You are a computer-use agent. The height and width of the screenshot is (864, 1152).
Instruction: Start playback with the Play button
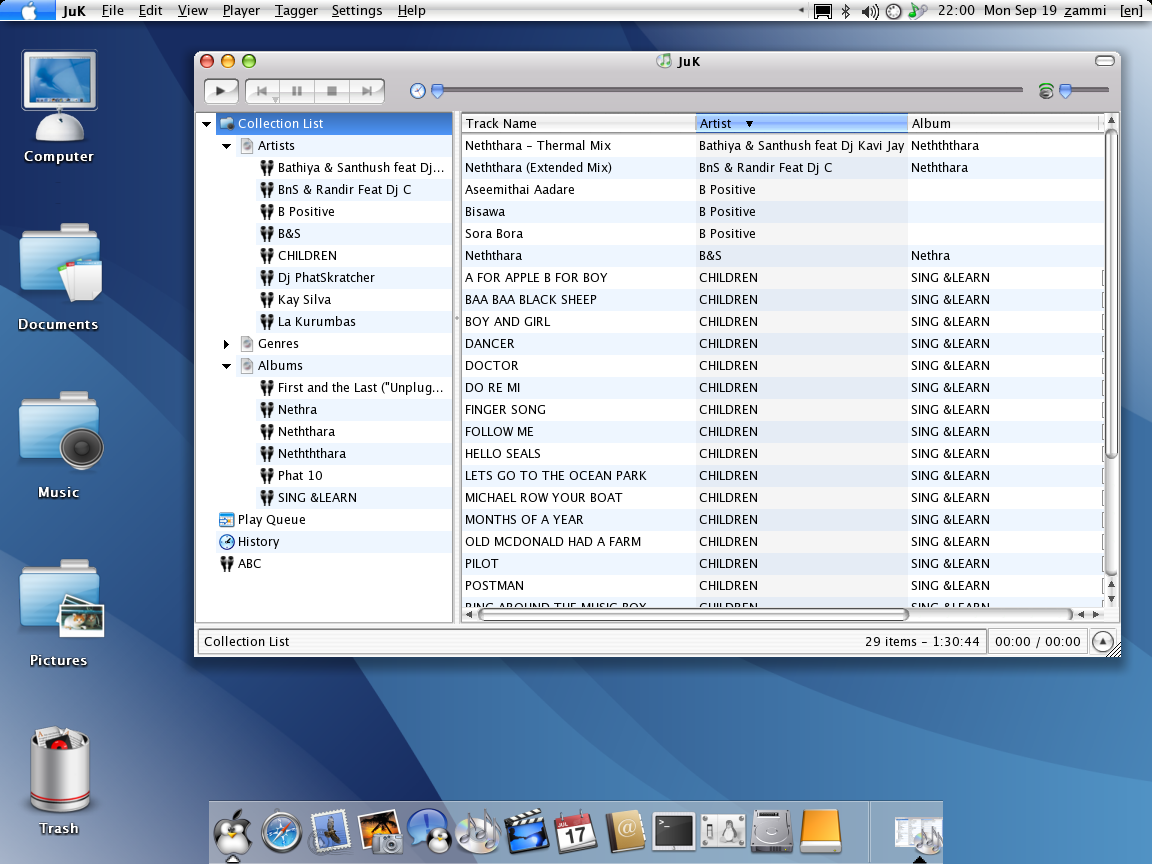220,91
